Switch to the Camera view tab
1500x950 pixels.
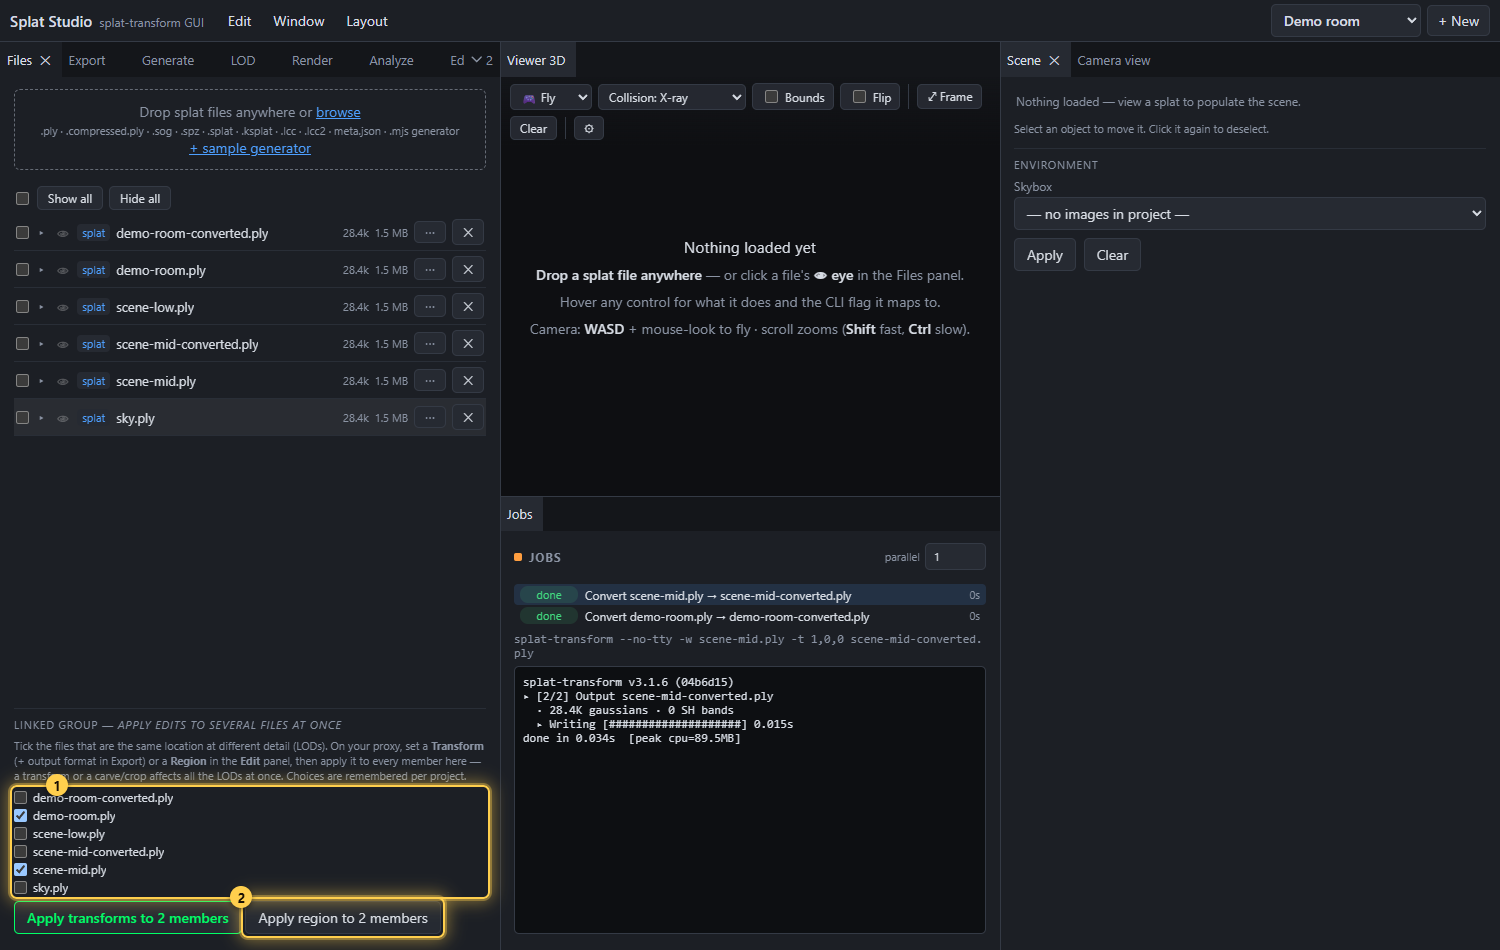point(1114,61)
